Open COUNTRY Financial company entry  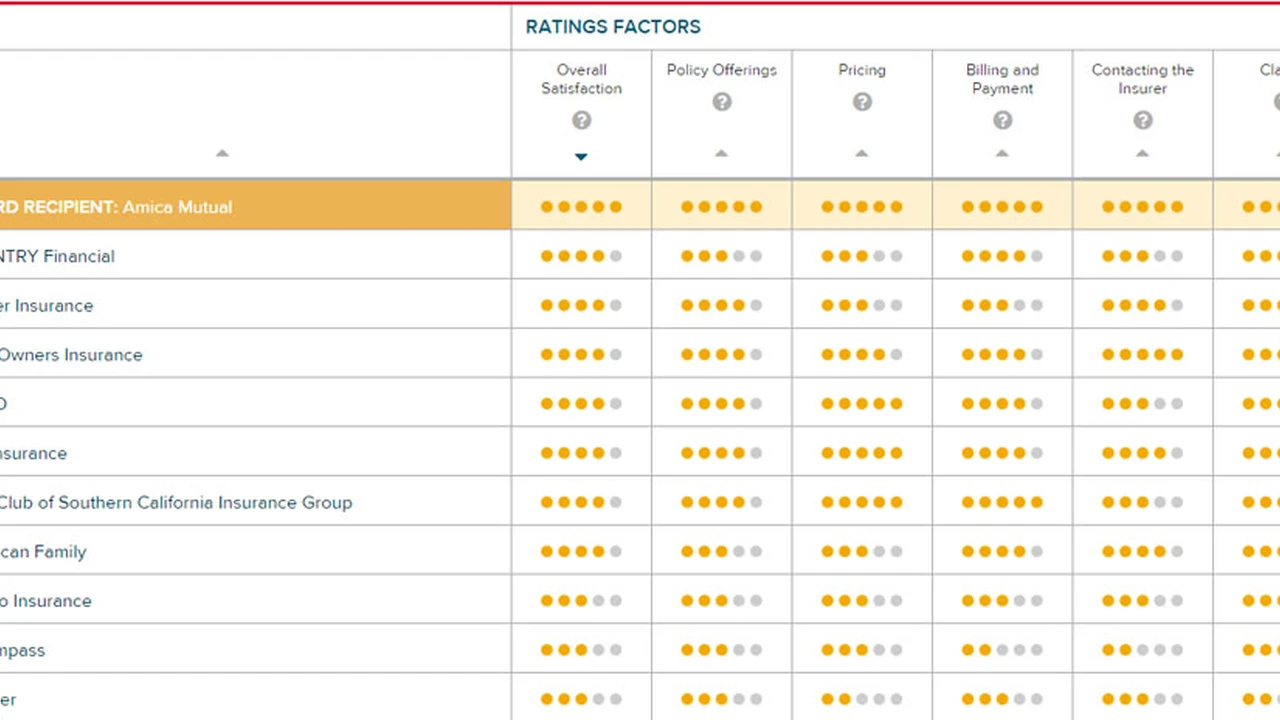pyautogui.click(x=57, y=256)
